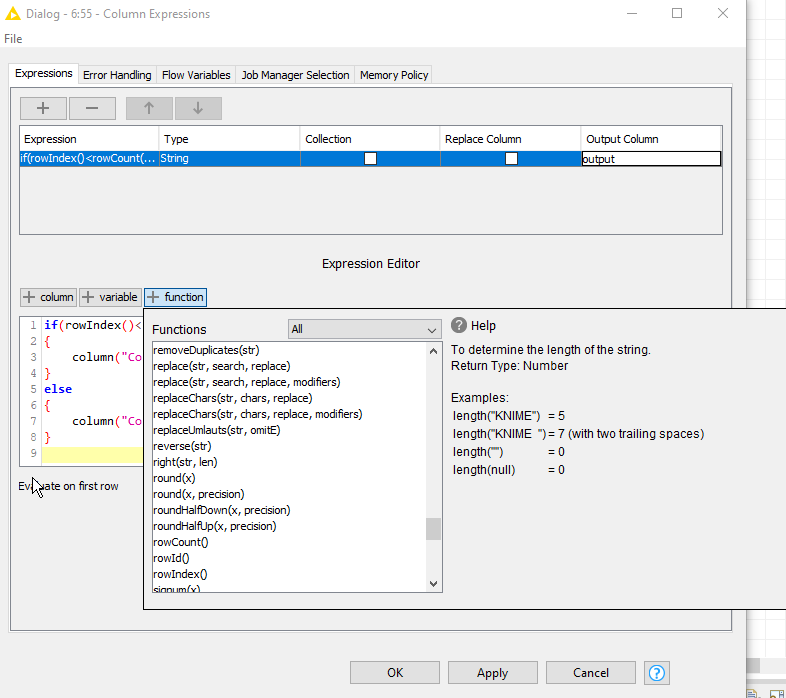Toggle the Replace Column checkbox
Viewport: 786px width, 698px height.
coord(511,159)
